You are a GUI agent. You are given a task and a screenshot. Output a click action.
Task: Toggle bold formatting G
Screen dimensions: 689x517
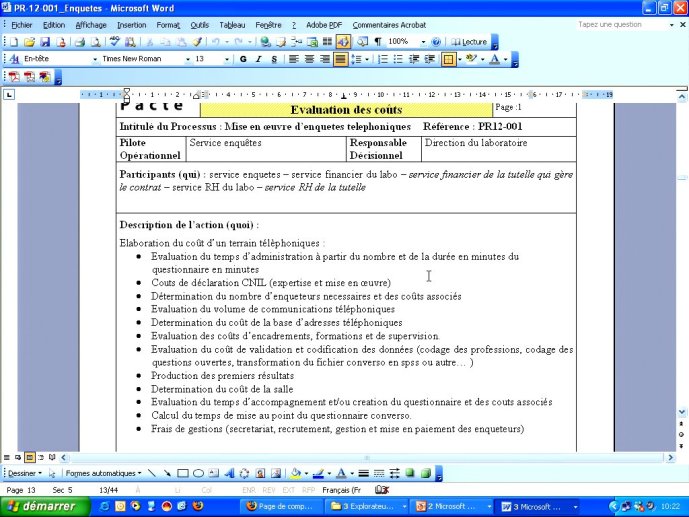click(243, 59)
